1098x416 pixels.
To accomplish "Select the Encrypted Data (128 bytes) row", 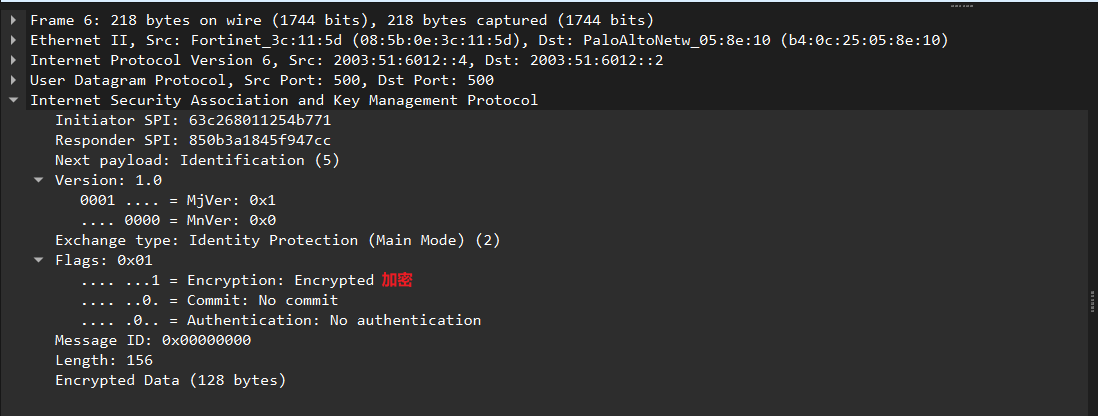I will [x=170, y=380].
